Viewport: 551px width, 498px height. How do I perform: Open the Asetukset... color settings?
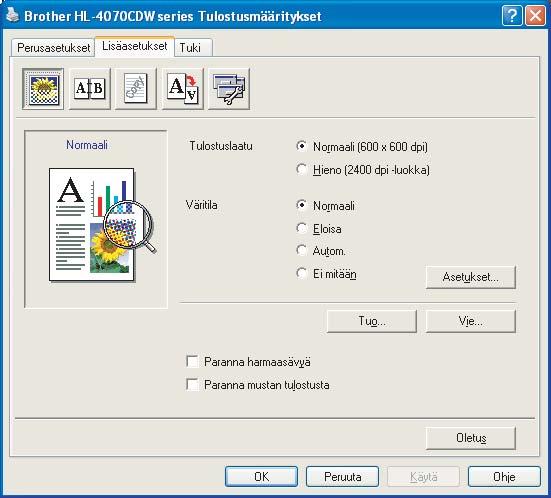pyautogui.click(x=471, y=277)
